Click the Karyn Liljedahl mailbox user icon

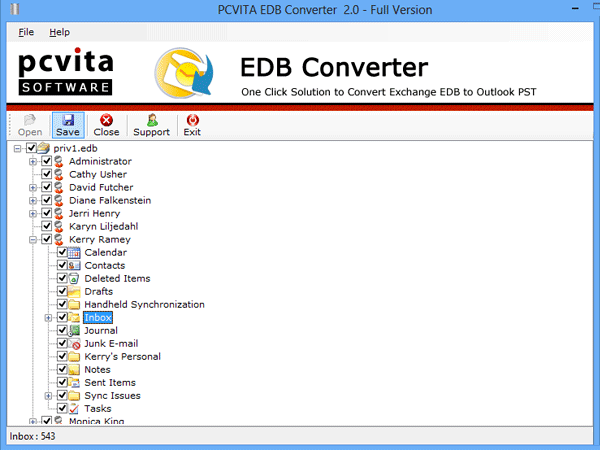tap(59, 226)
